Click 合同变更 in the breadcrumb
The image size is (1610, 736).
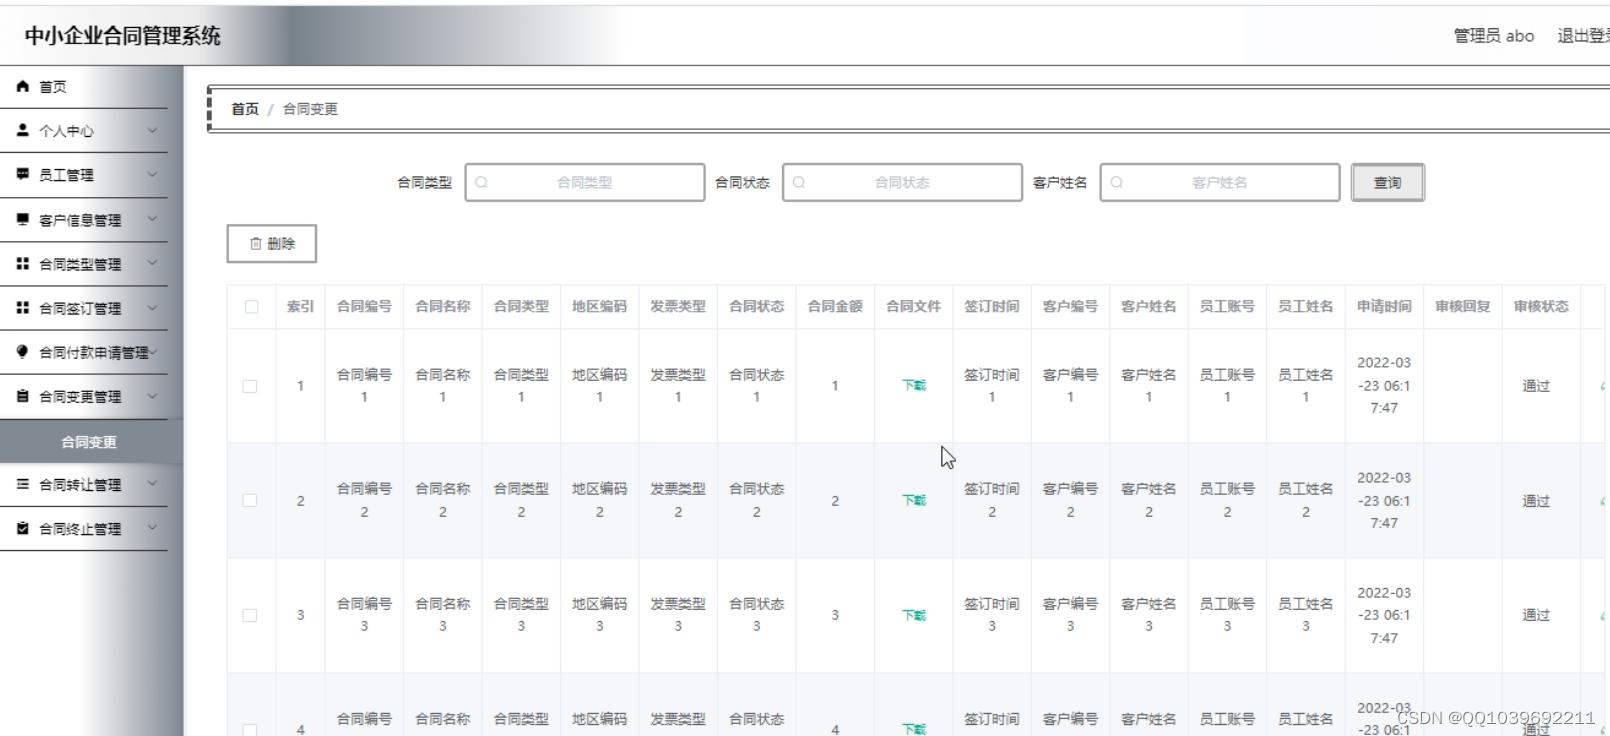pyautogui.click(x=310, y=109)
